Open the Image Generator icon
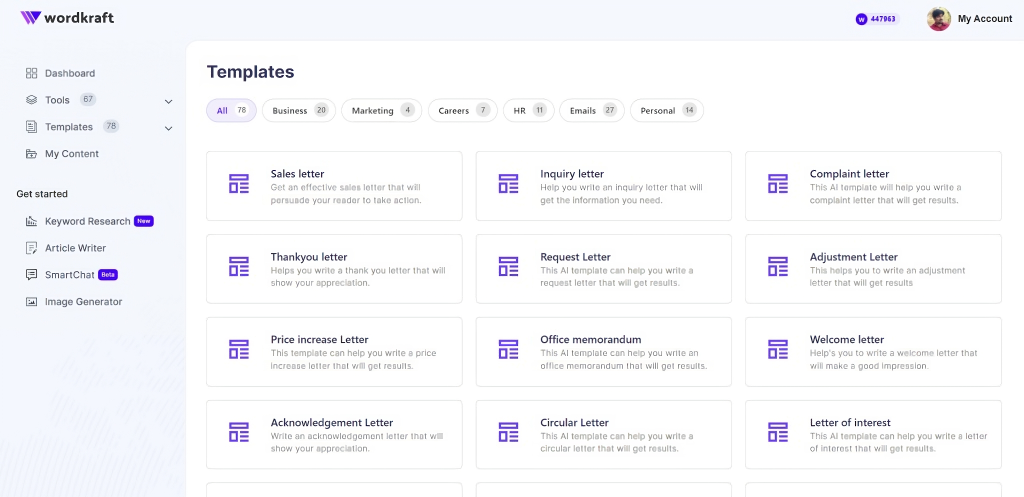Screen dimensions: 1024x497 coord(31,302)
